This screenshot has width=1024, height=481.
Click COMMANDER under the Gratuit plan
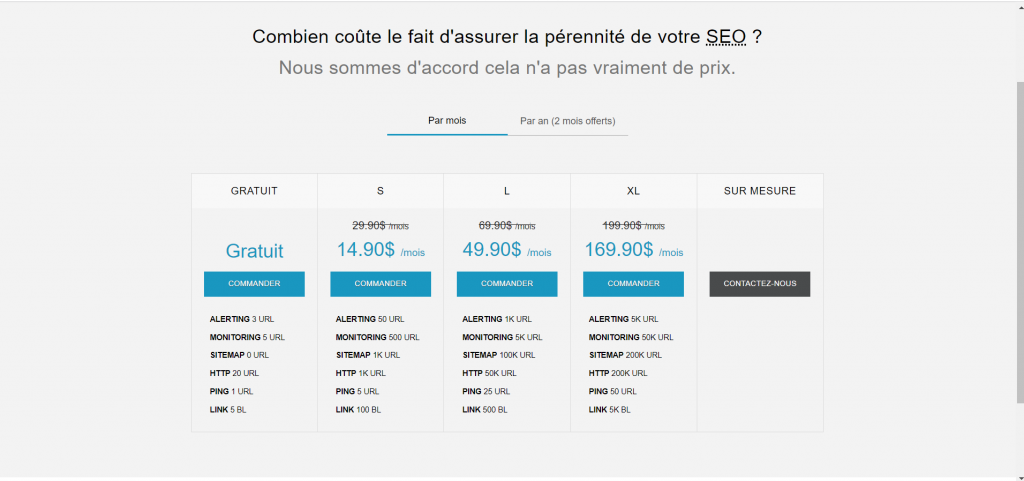click(254, 284)
